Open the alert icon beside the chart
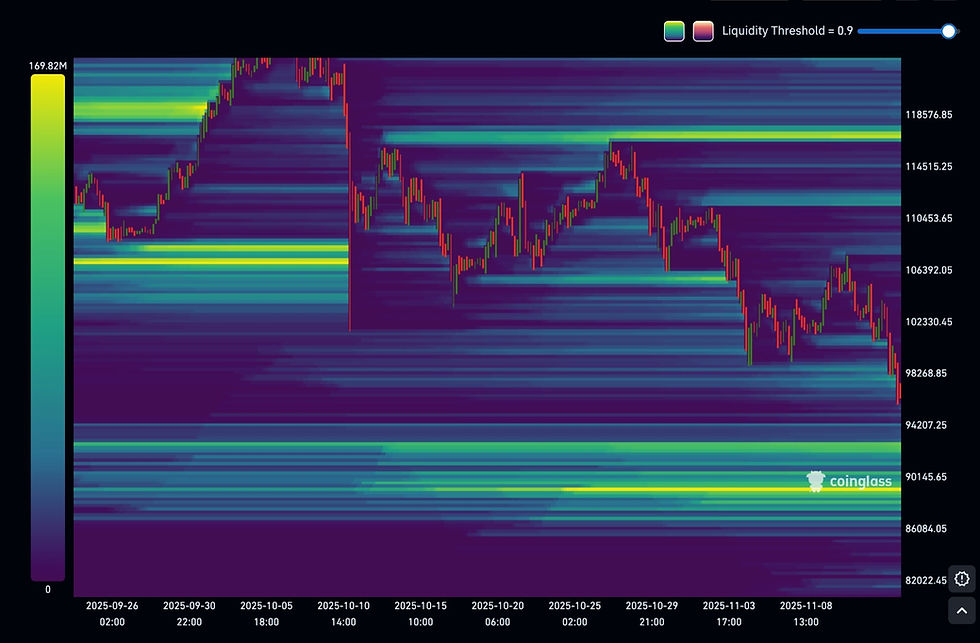The height and width of the screenshot is (643, 980). click(x=962, y=579)
